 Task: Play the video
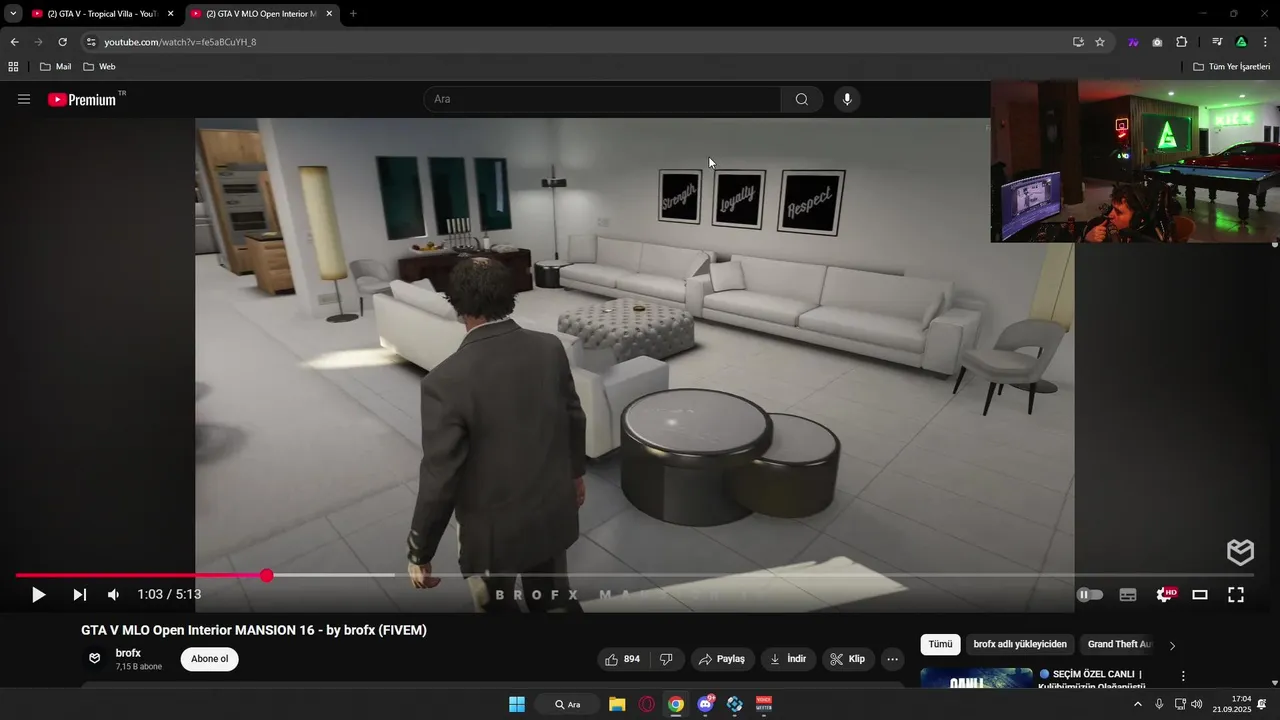tap(38, 595)
